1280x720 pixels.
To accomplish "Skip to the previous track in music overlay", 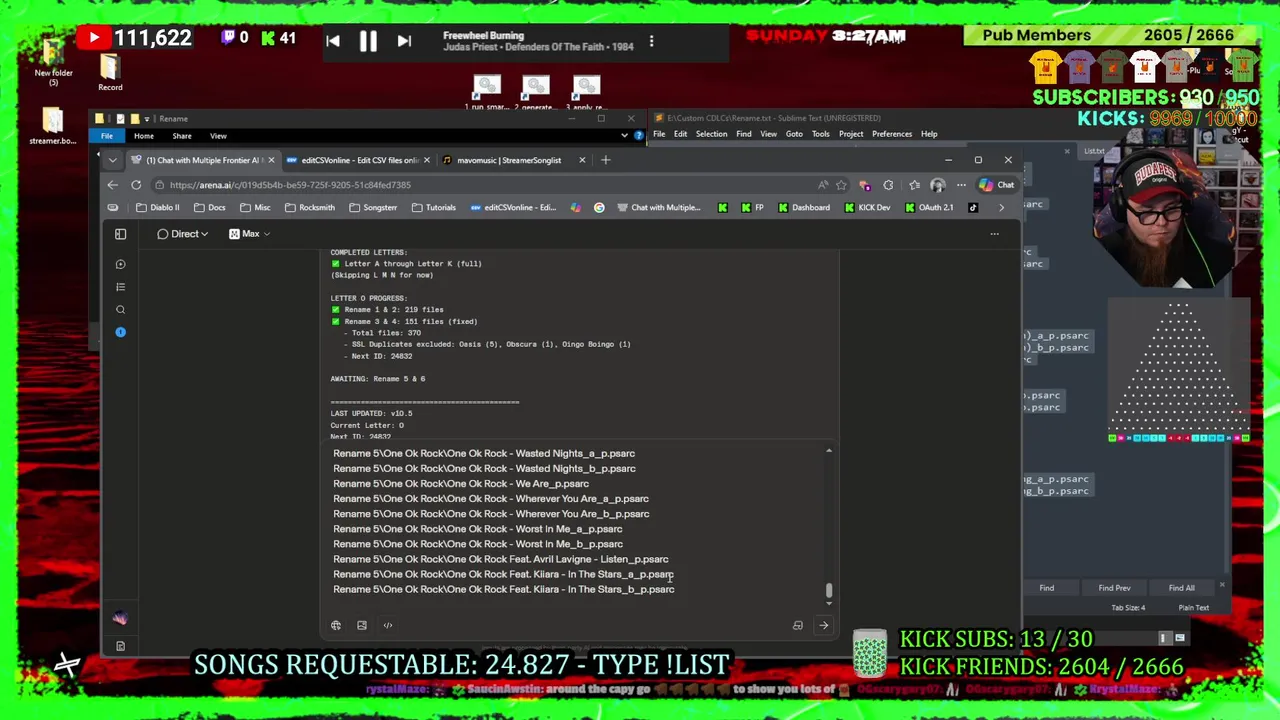I will coord(333,41).
